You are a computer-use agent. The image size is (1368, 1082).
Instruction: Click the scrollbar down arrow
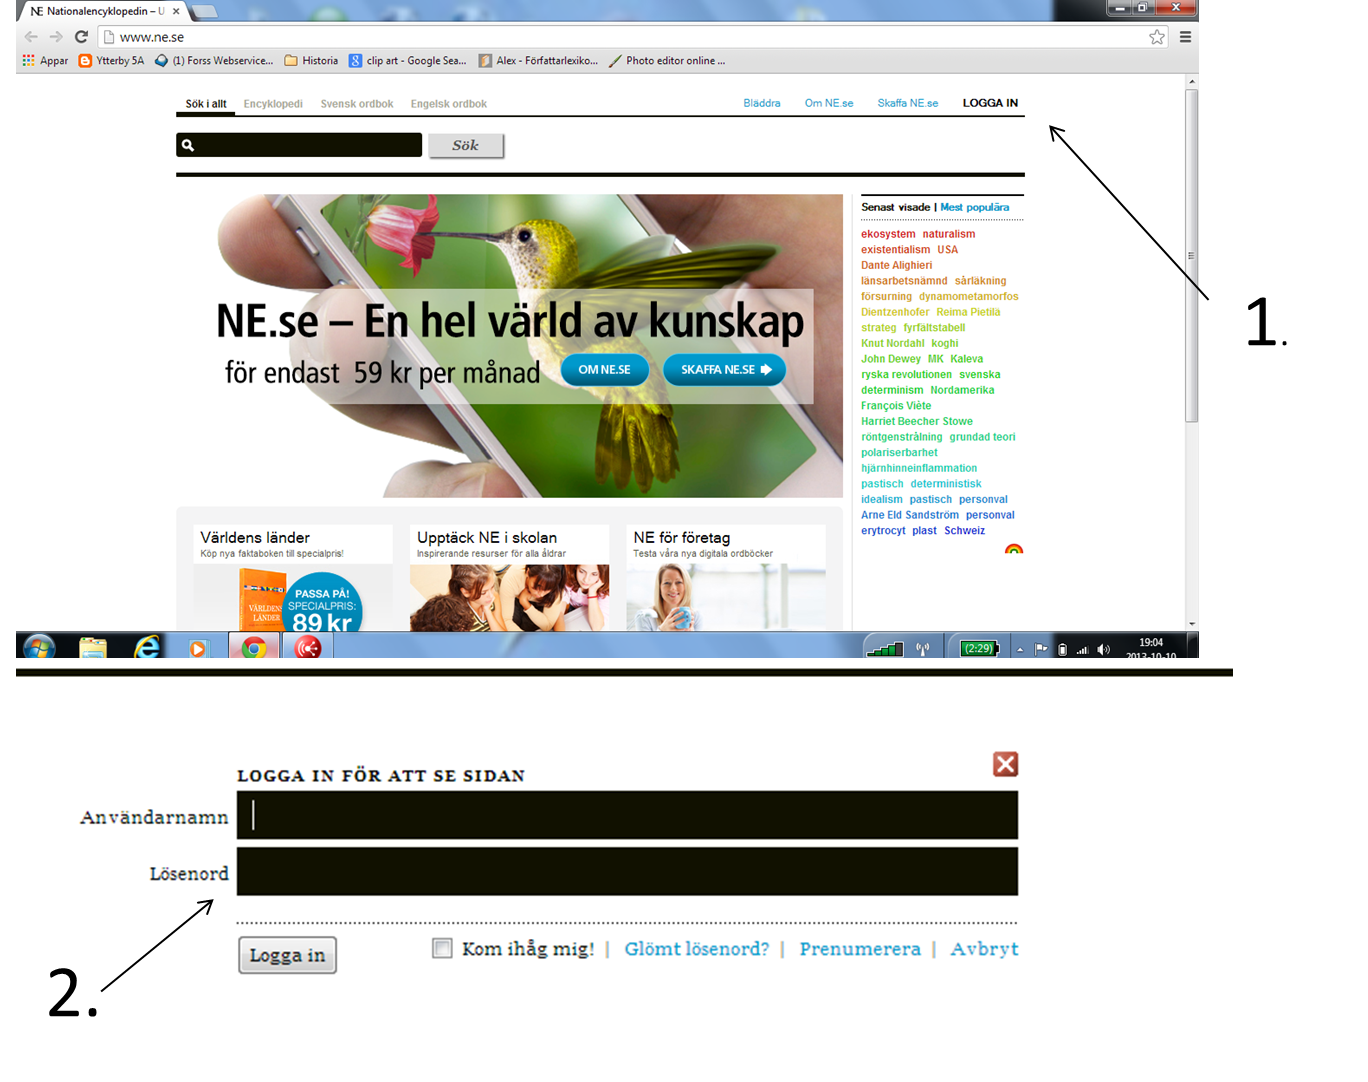(x=1191, y=623)
